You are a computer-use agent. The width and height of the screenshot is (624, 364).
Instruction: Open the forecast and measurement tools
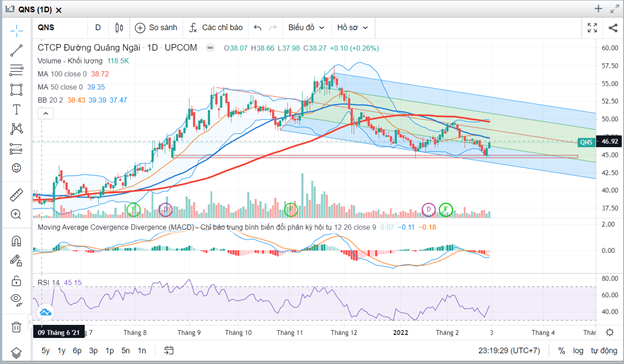pos(16,148)
